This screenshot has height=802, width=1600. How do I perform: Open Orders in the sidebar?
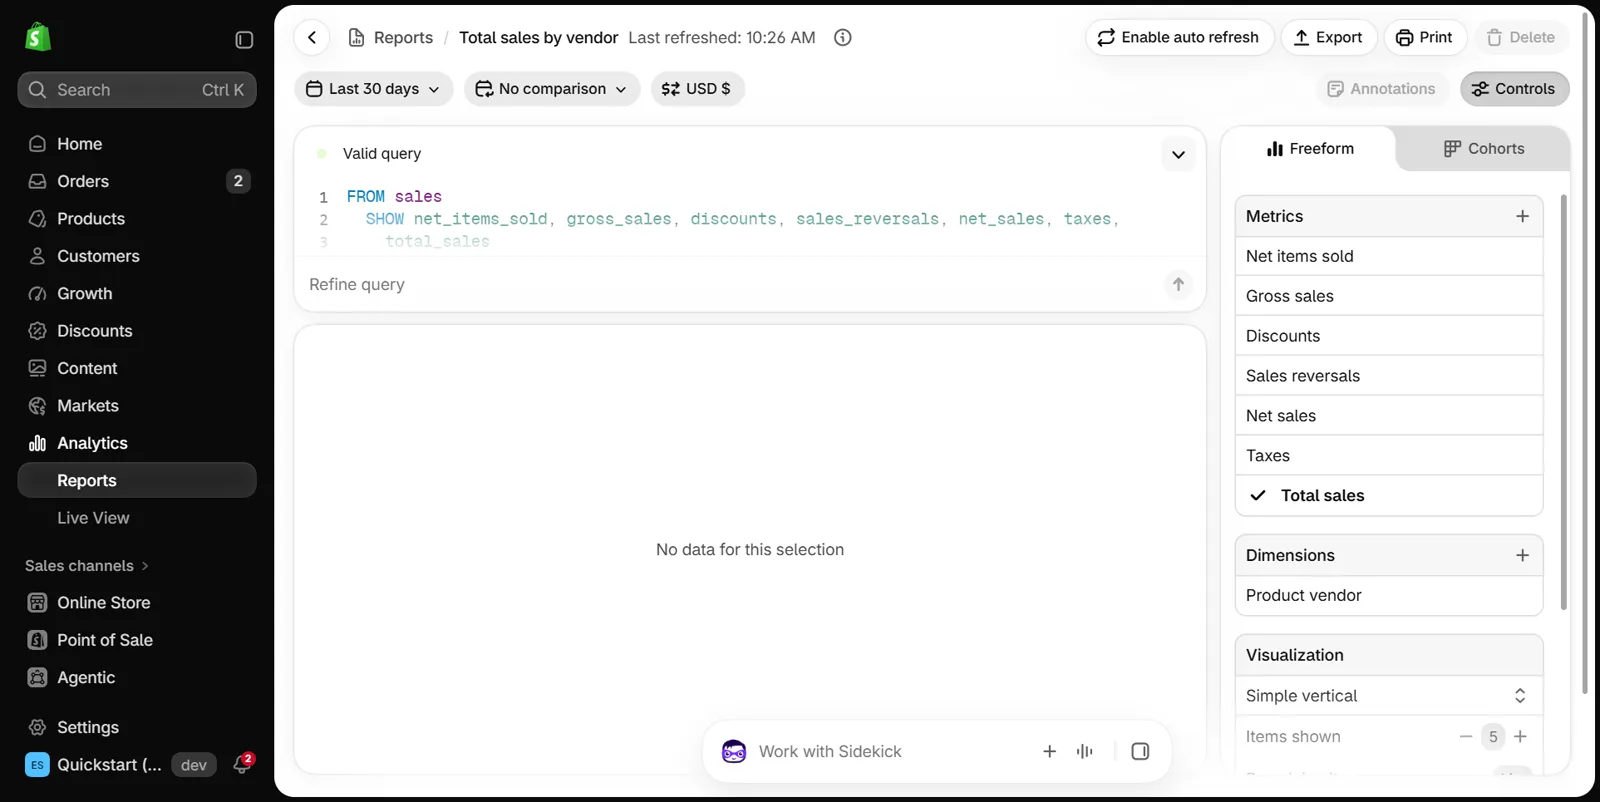click(137, 181)
